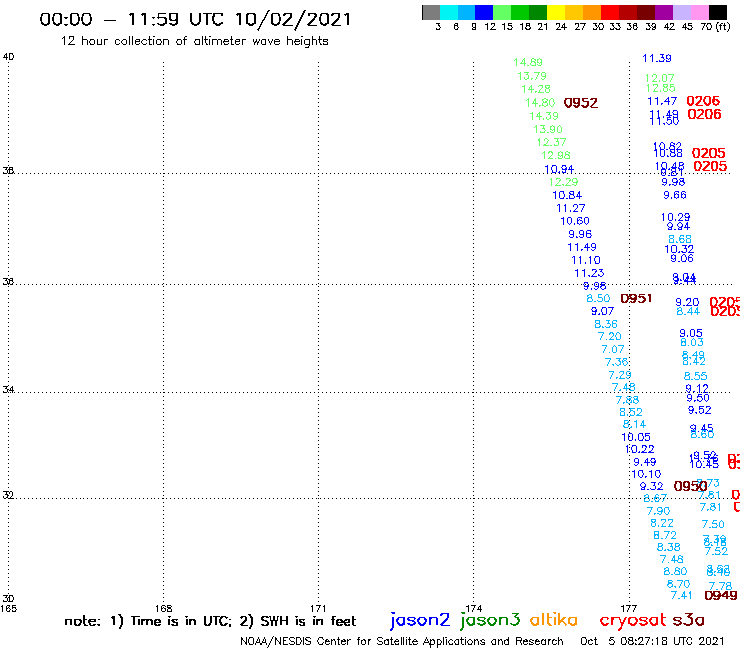Image resolution: width=740 pixels, height=650 pixels.
Task: Select the wave height value 10.29
Action: click(675, 217)
